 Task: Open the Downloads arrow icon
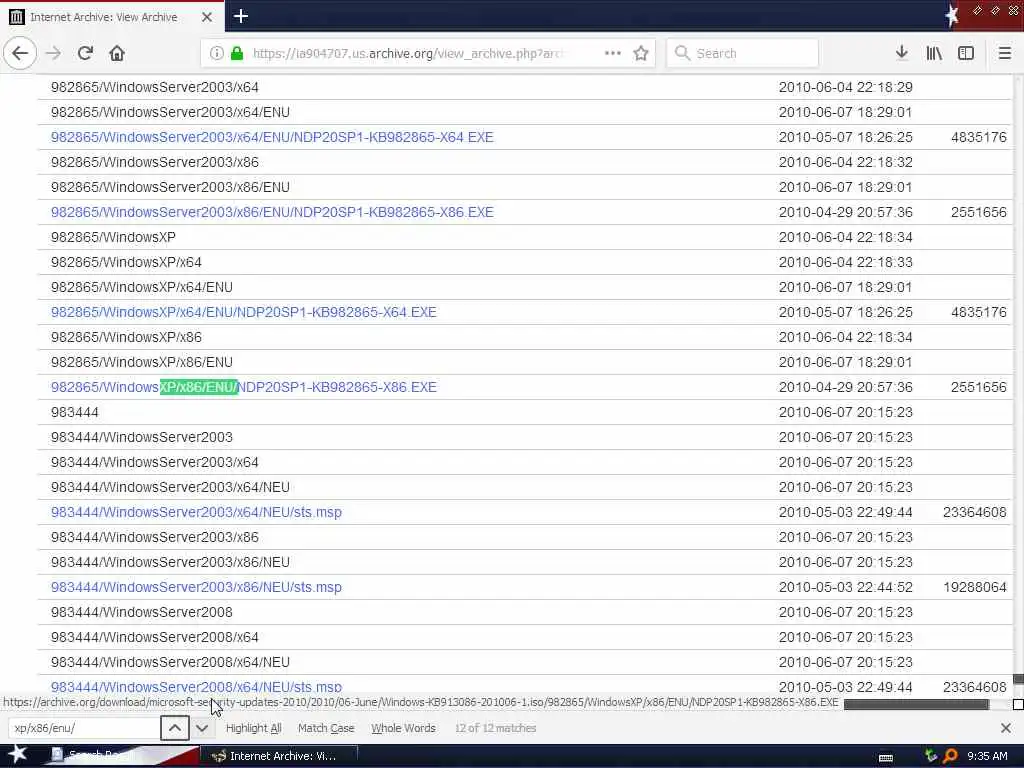[901, 53]
